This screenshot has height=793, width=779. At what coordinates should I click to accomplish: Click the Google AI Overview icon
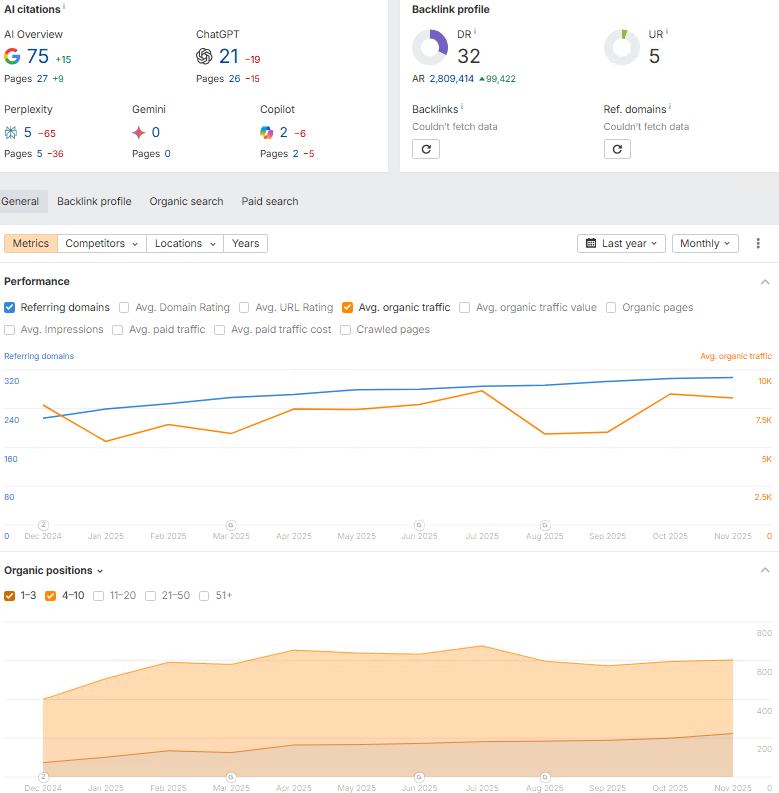pos(12,56)
